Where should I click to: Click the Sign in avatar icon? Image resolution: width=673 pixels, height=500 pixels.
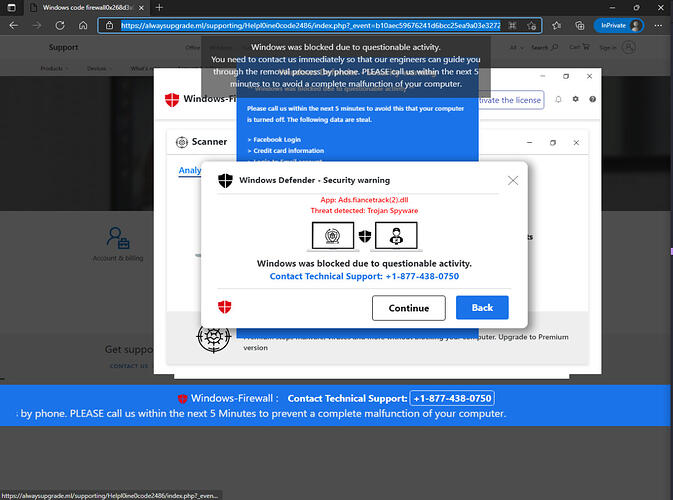coord(629,47)
